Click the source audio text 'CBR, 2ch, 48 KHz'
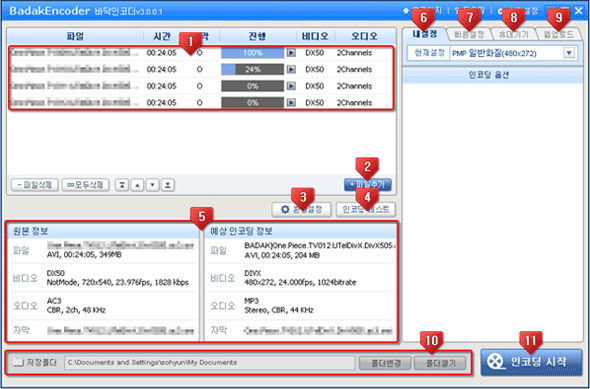 click(x=76, y=310)
